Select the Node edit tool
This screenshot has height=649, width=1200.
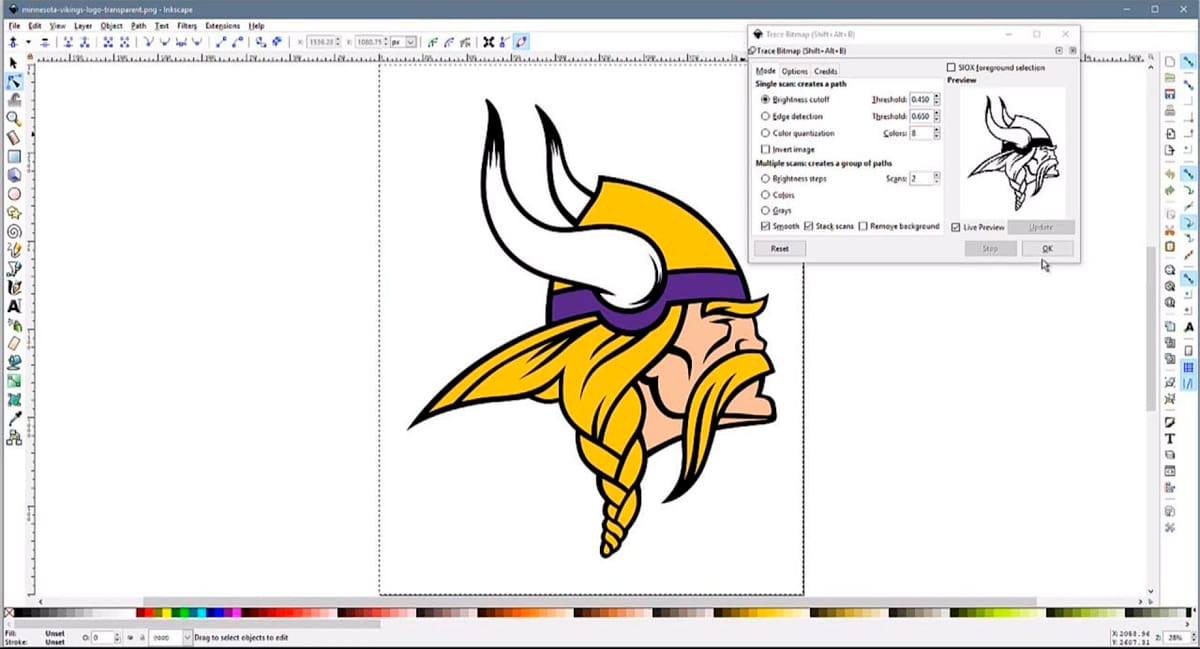(x=14, y=82)
